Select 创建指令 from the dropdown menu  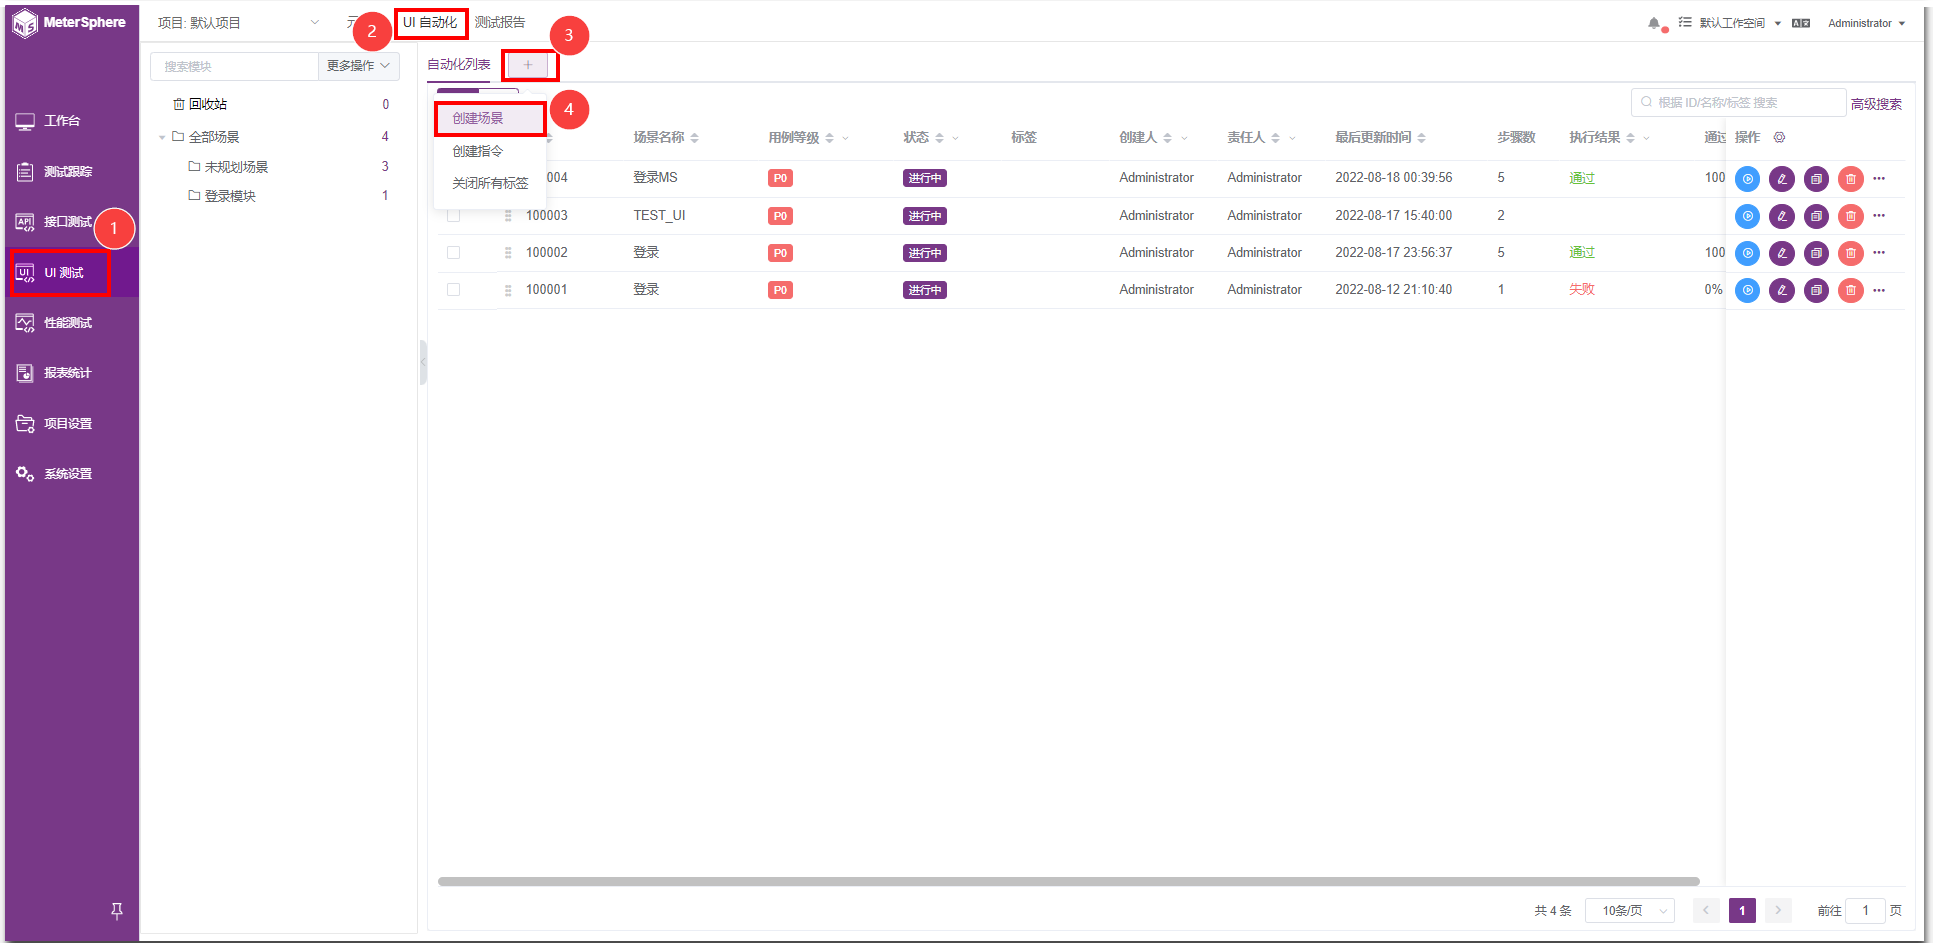click(478, 151)
